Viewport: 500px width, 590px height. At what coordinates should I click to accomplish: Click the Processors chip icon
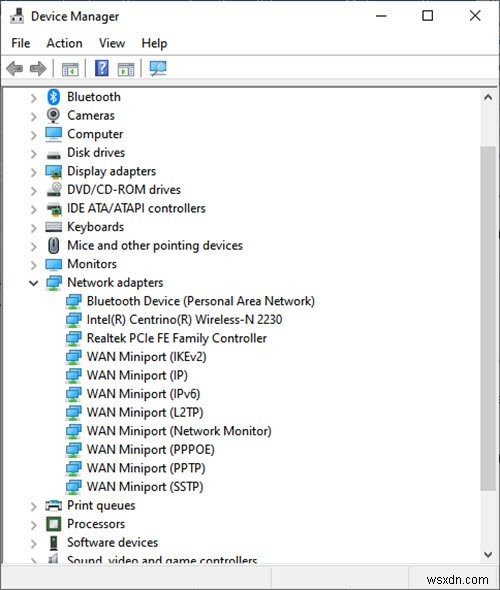(53, 524)
